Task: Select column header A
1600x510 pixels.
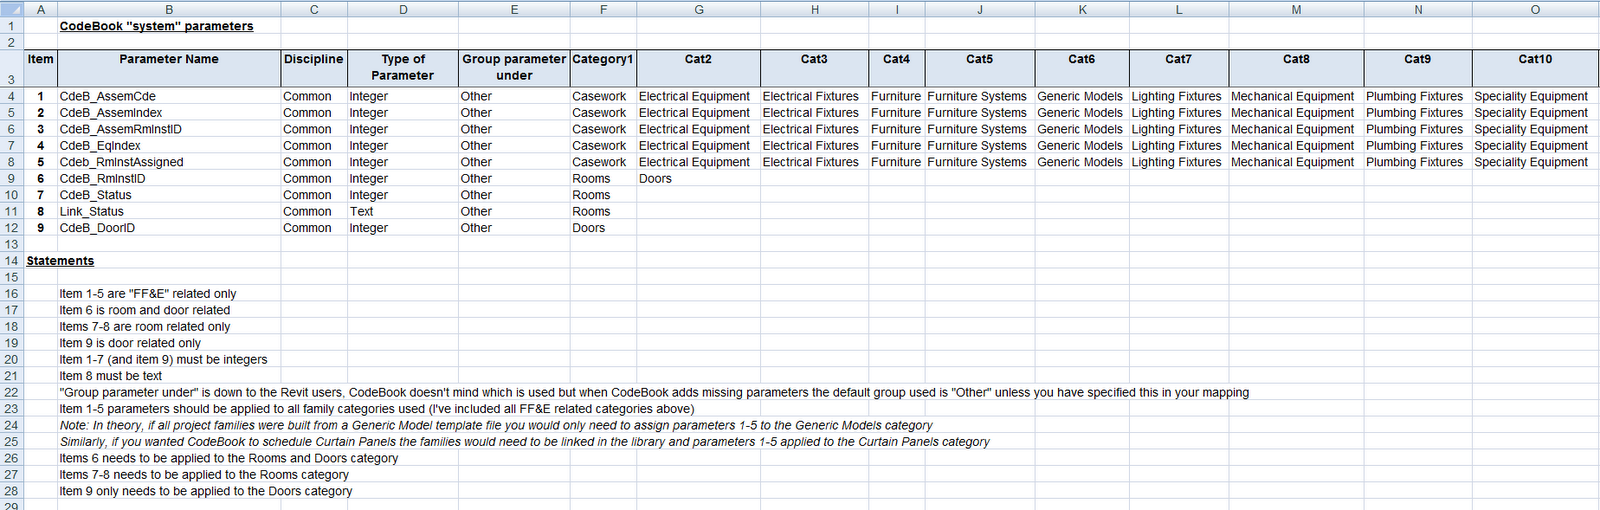Action: [x=40, y=9]
